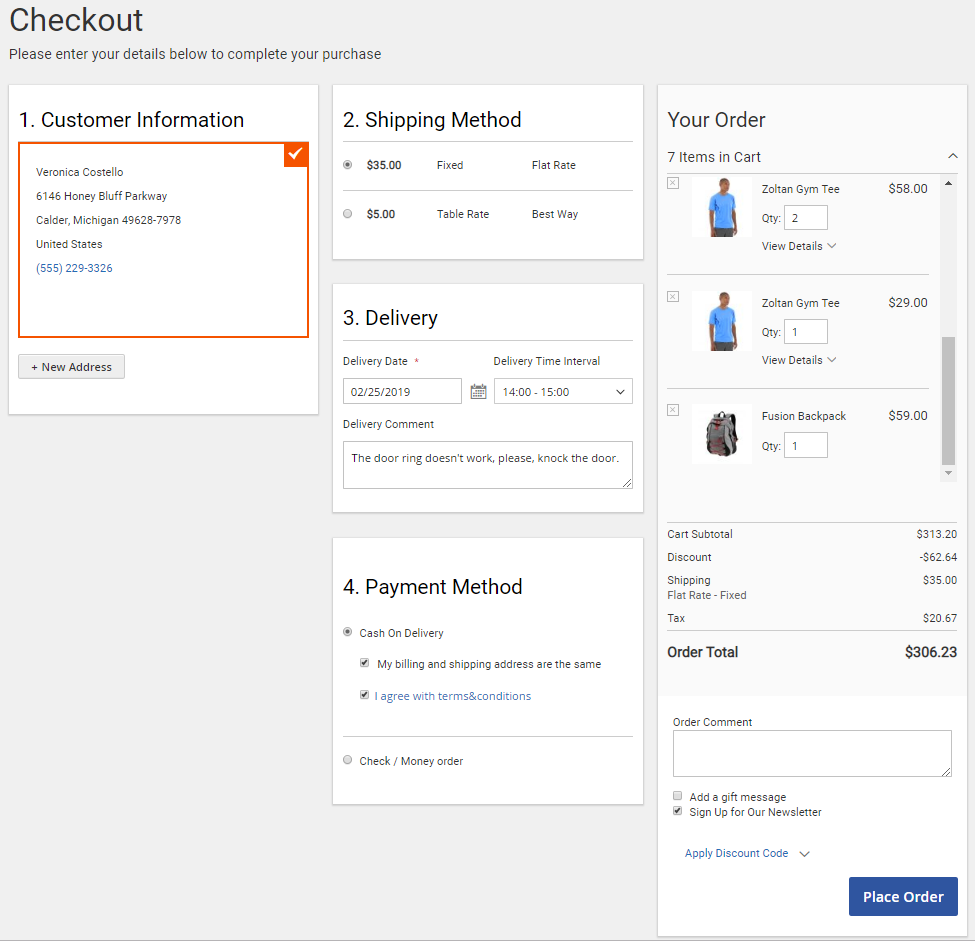The width and height of the screenshot is (975, 942).
Task: Uncheck billing and shipping address are the same
Action: point(365,663)
